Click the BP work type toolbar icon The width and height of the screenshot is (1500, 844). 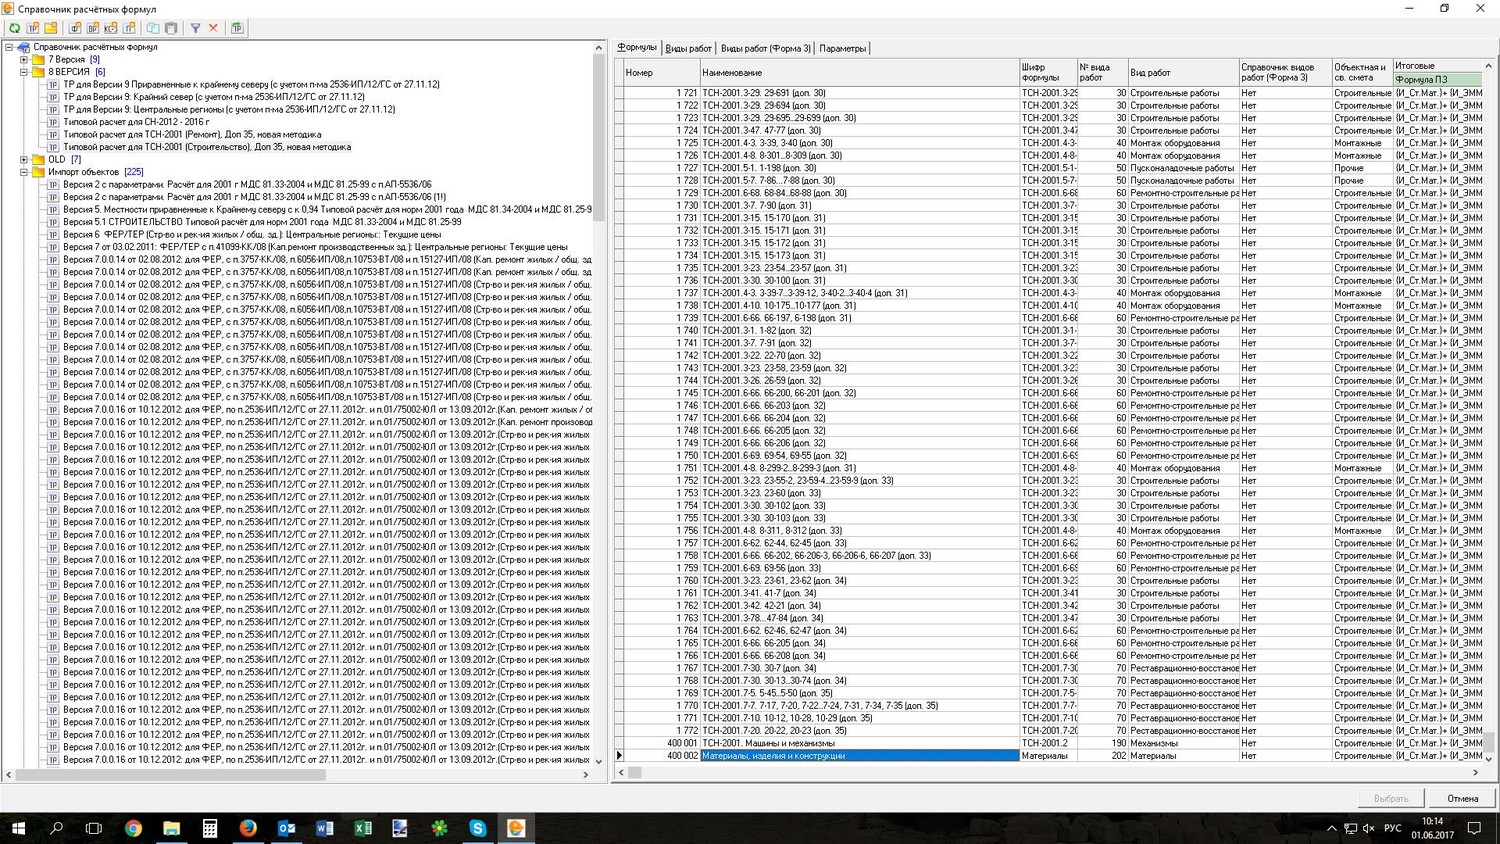(x=93, y=28)
